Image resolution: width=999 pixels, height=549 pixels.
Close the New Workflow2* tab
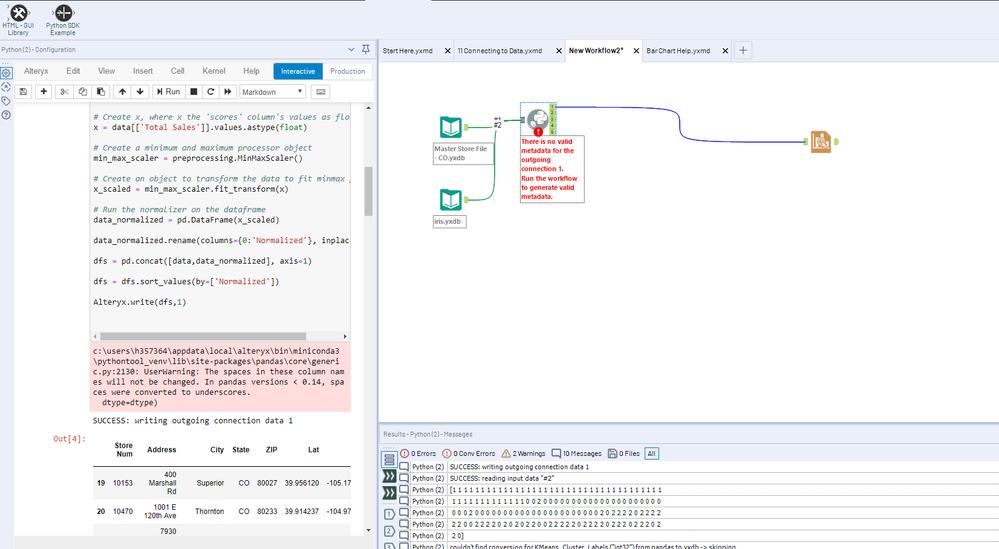(636, 51)
